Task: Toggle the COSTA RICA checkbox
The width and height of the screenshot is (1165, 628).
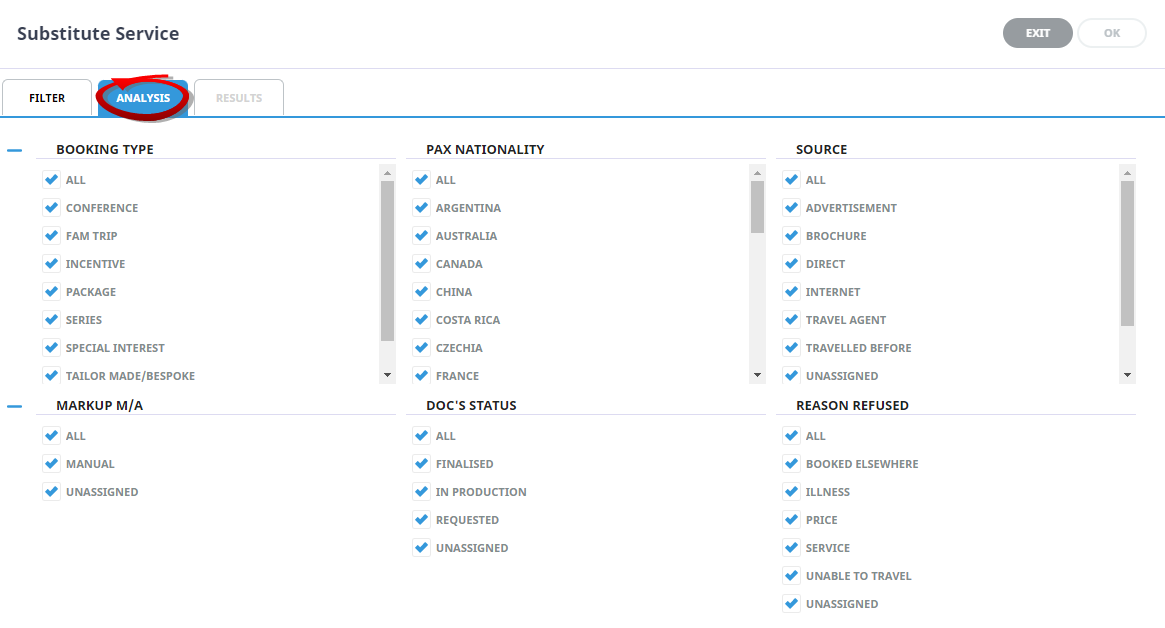Action: tap(421, 320)
